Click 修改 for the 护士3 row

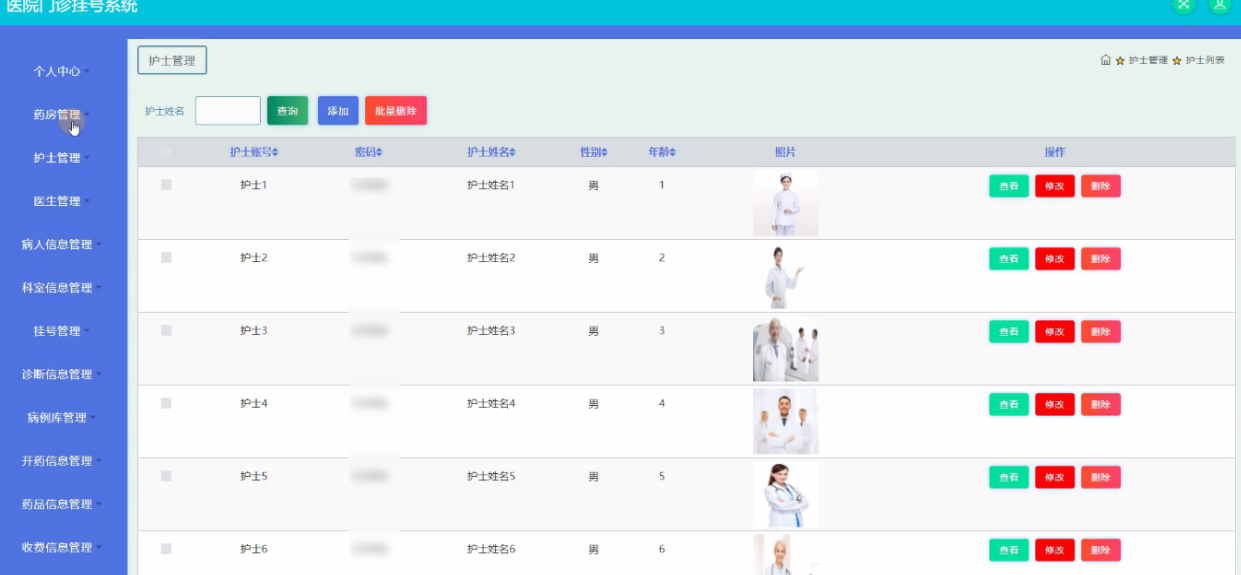(1055, 332)
